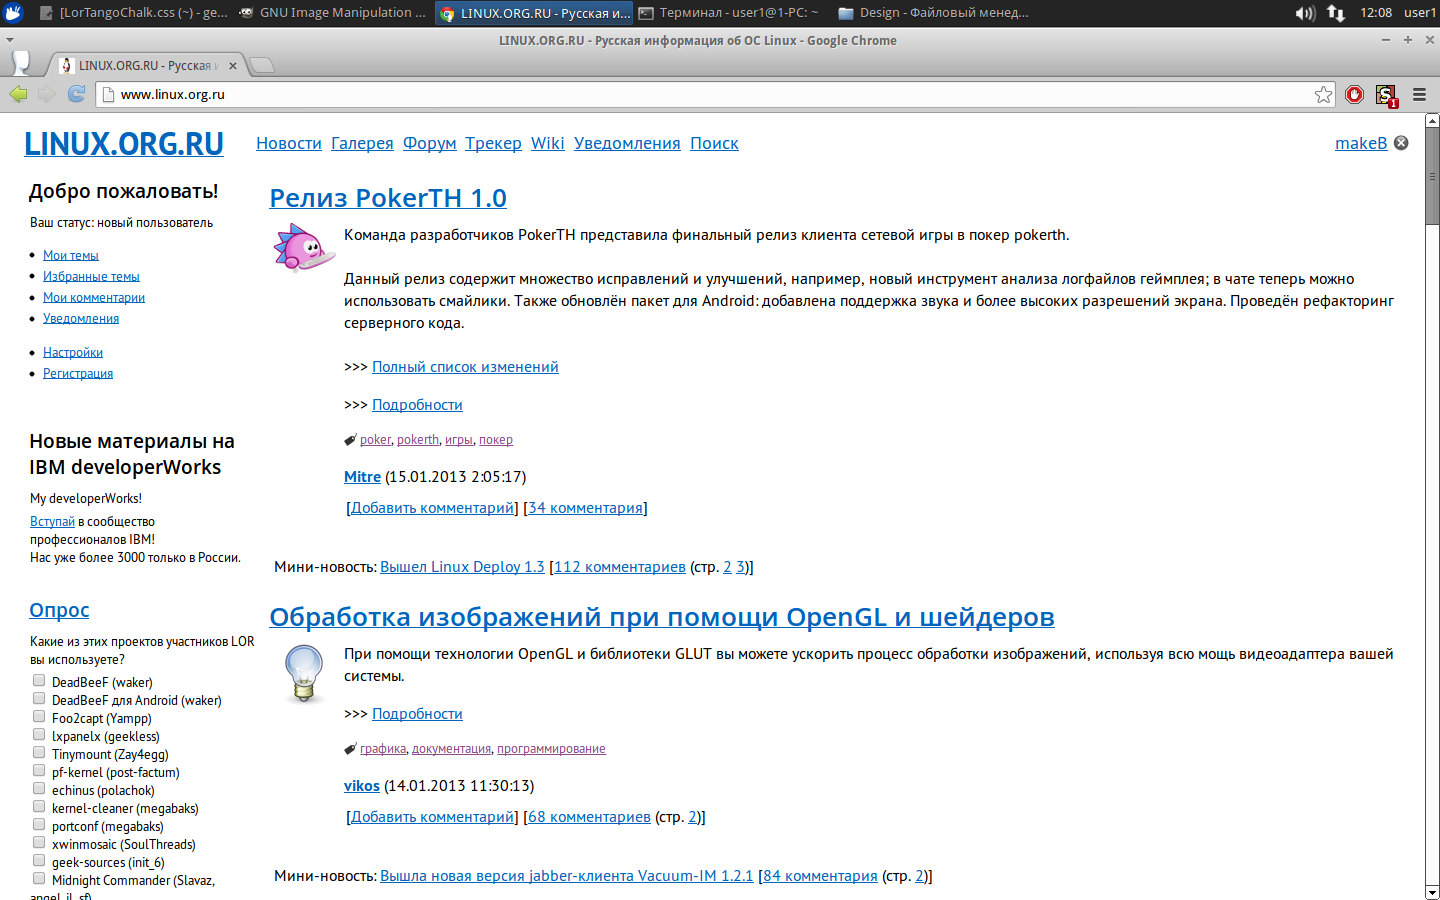Open the red adblock extension icon

tap(1354, 94)
